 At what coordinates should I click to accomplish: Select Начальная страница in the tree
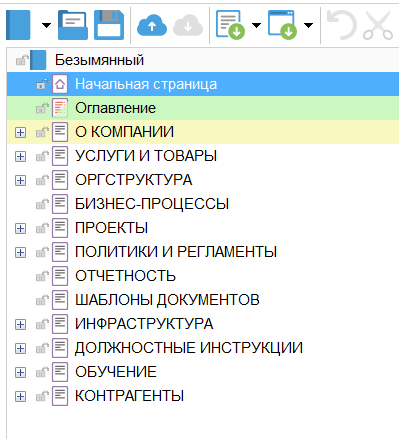pyautogui.click(x=146, y=84)
